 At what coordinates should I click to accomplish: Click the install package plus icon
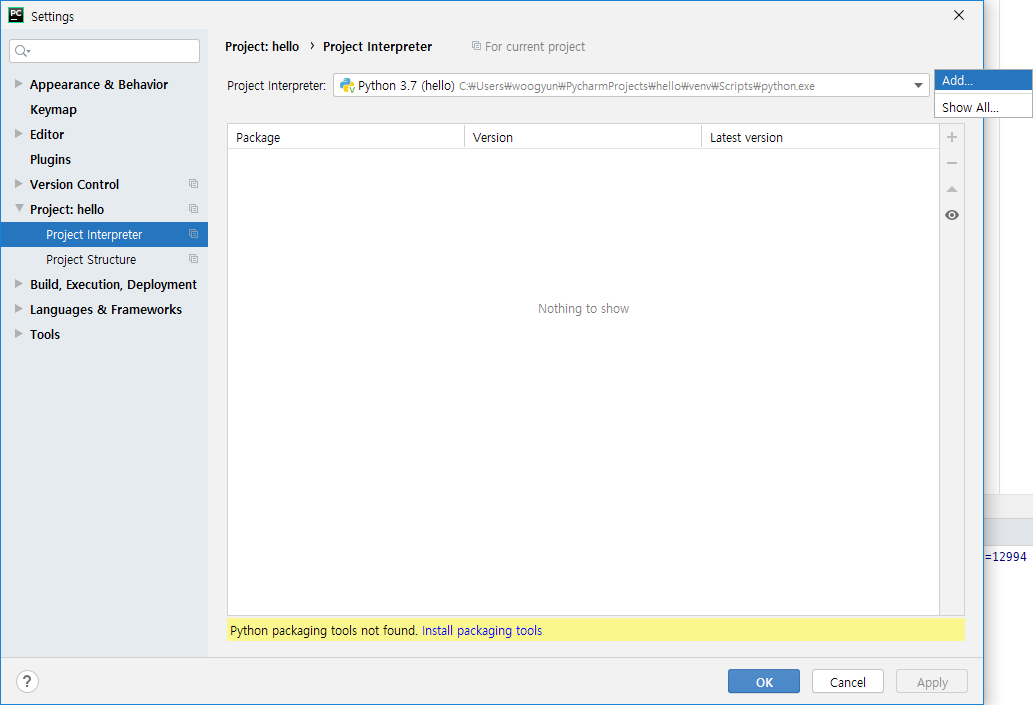pos(951,137)
